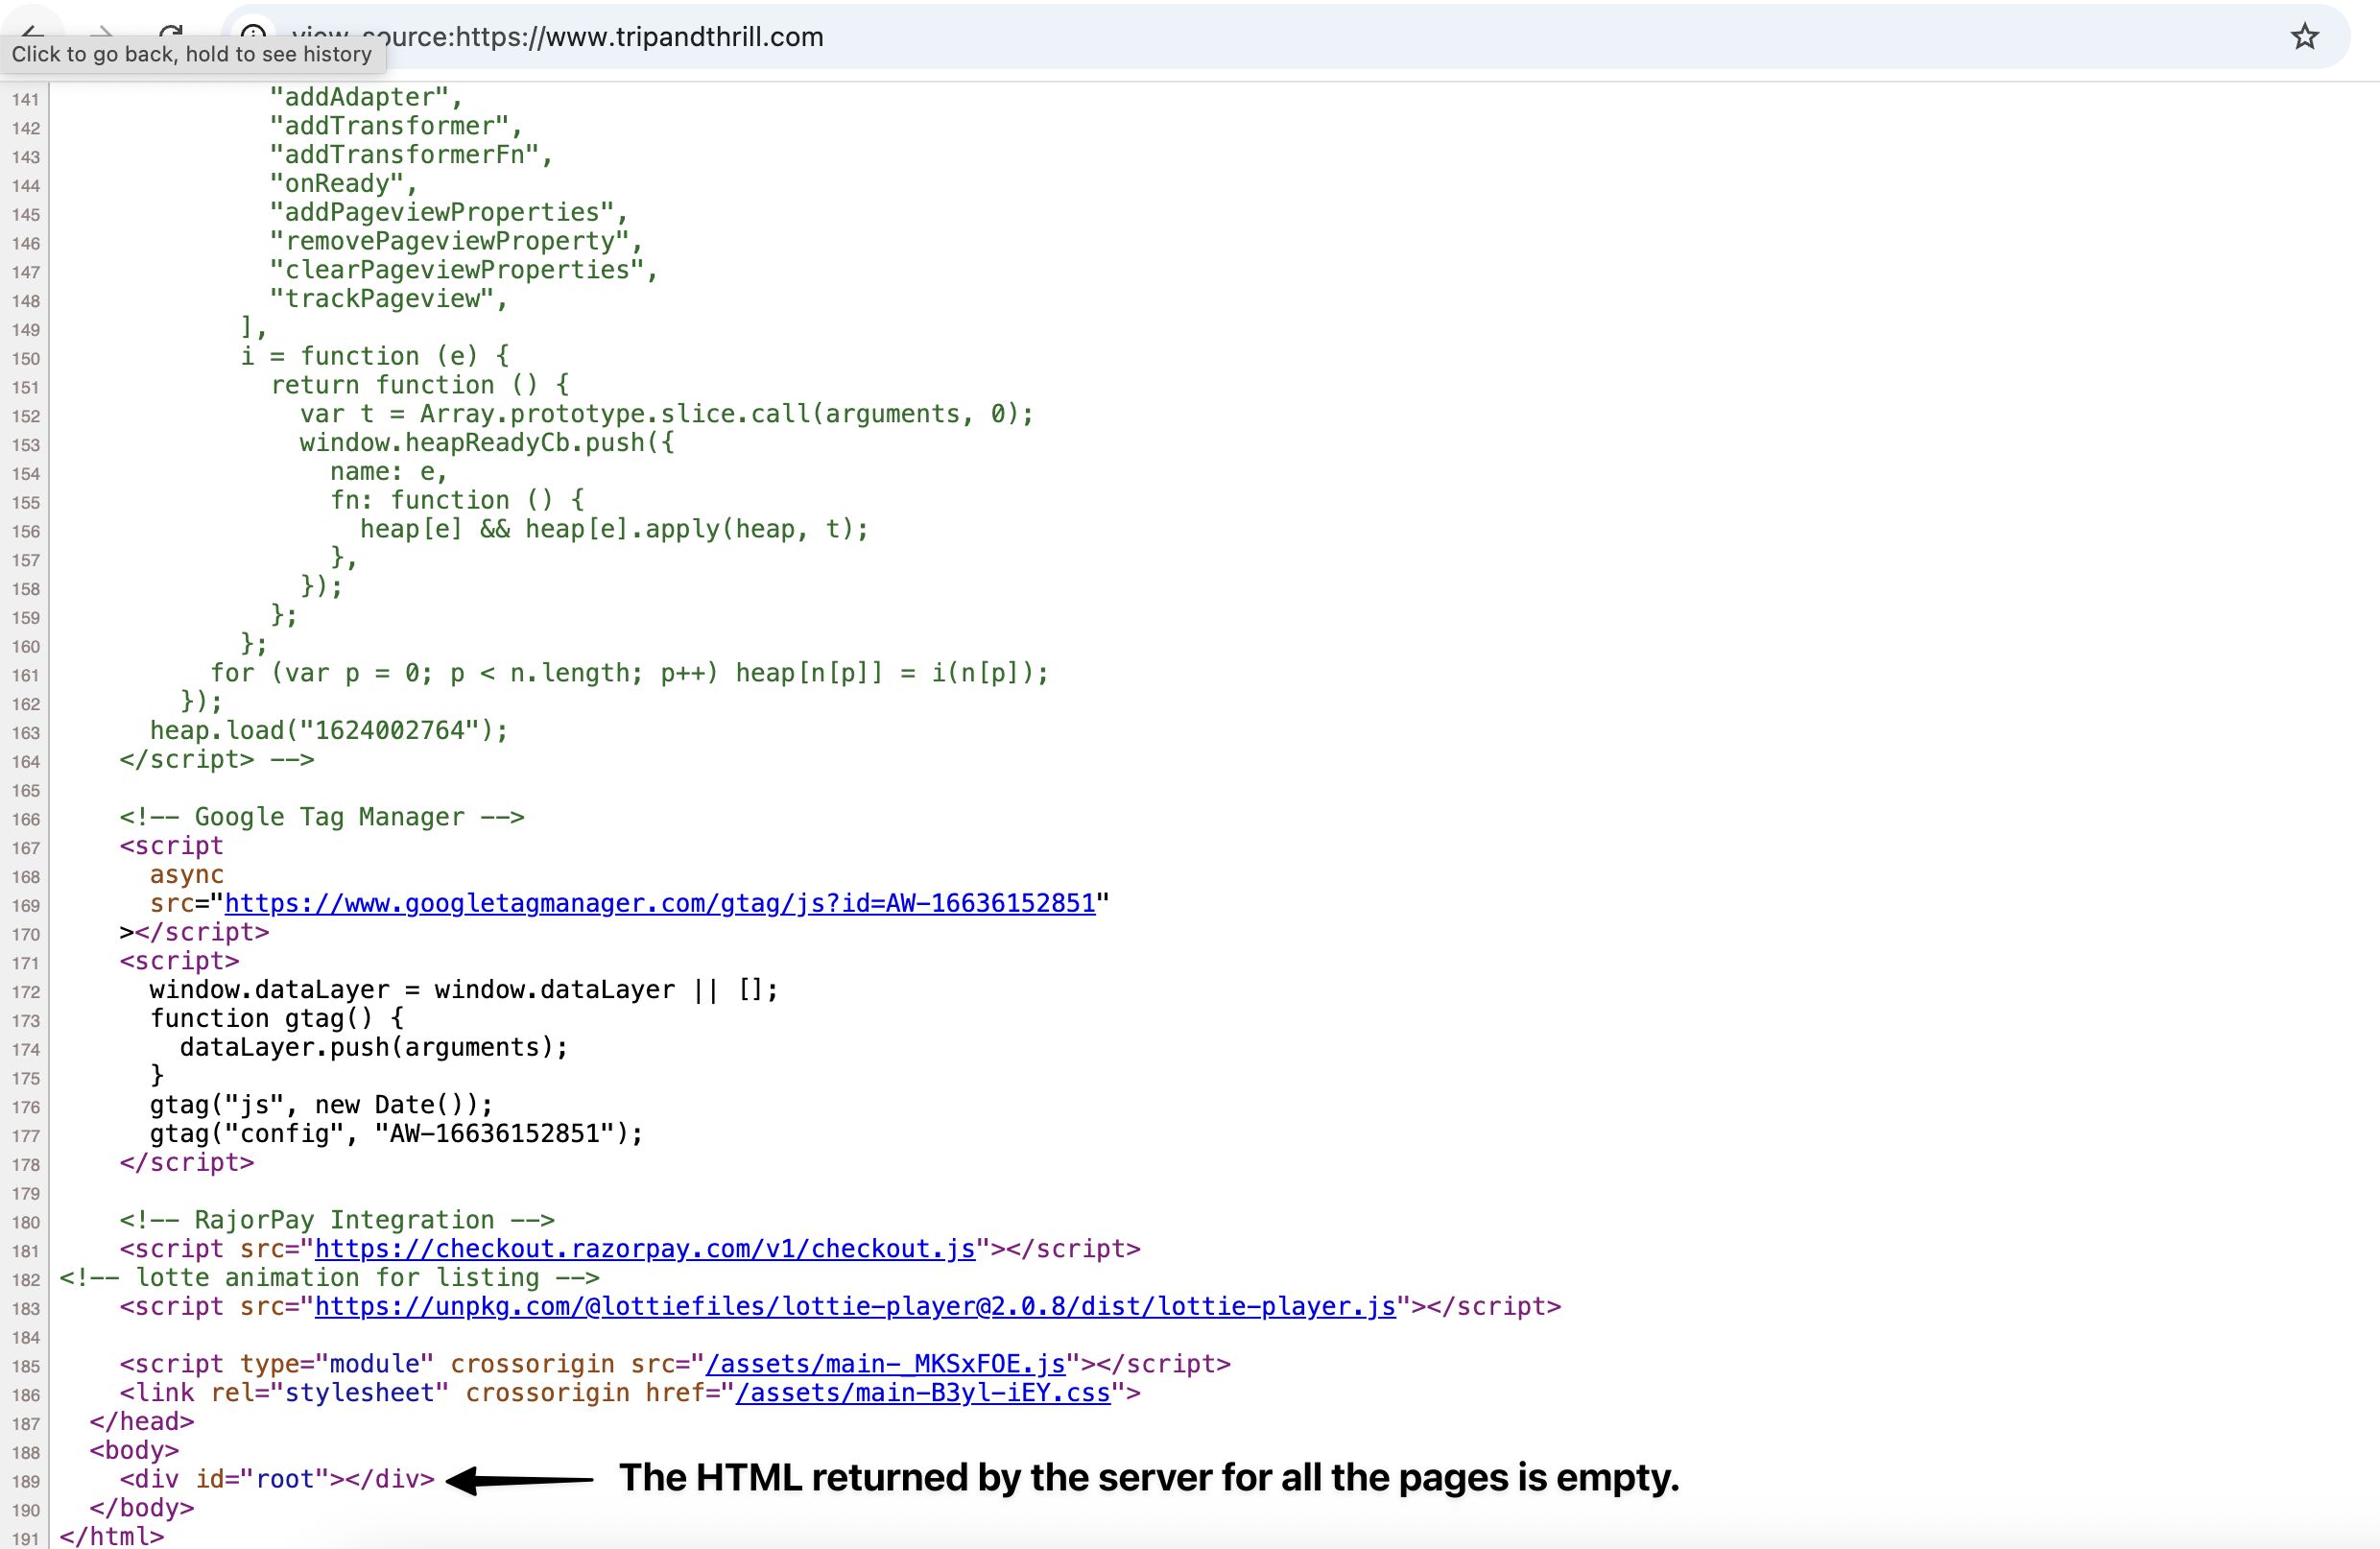Click the Google Tag Manager comment line
Screen dimensions: 2380x1549
pyautogui.click(x=322, y=817)
